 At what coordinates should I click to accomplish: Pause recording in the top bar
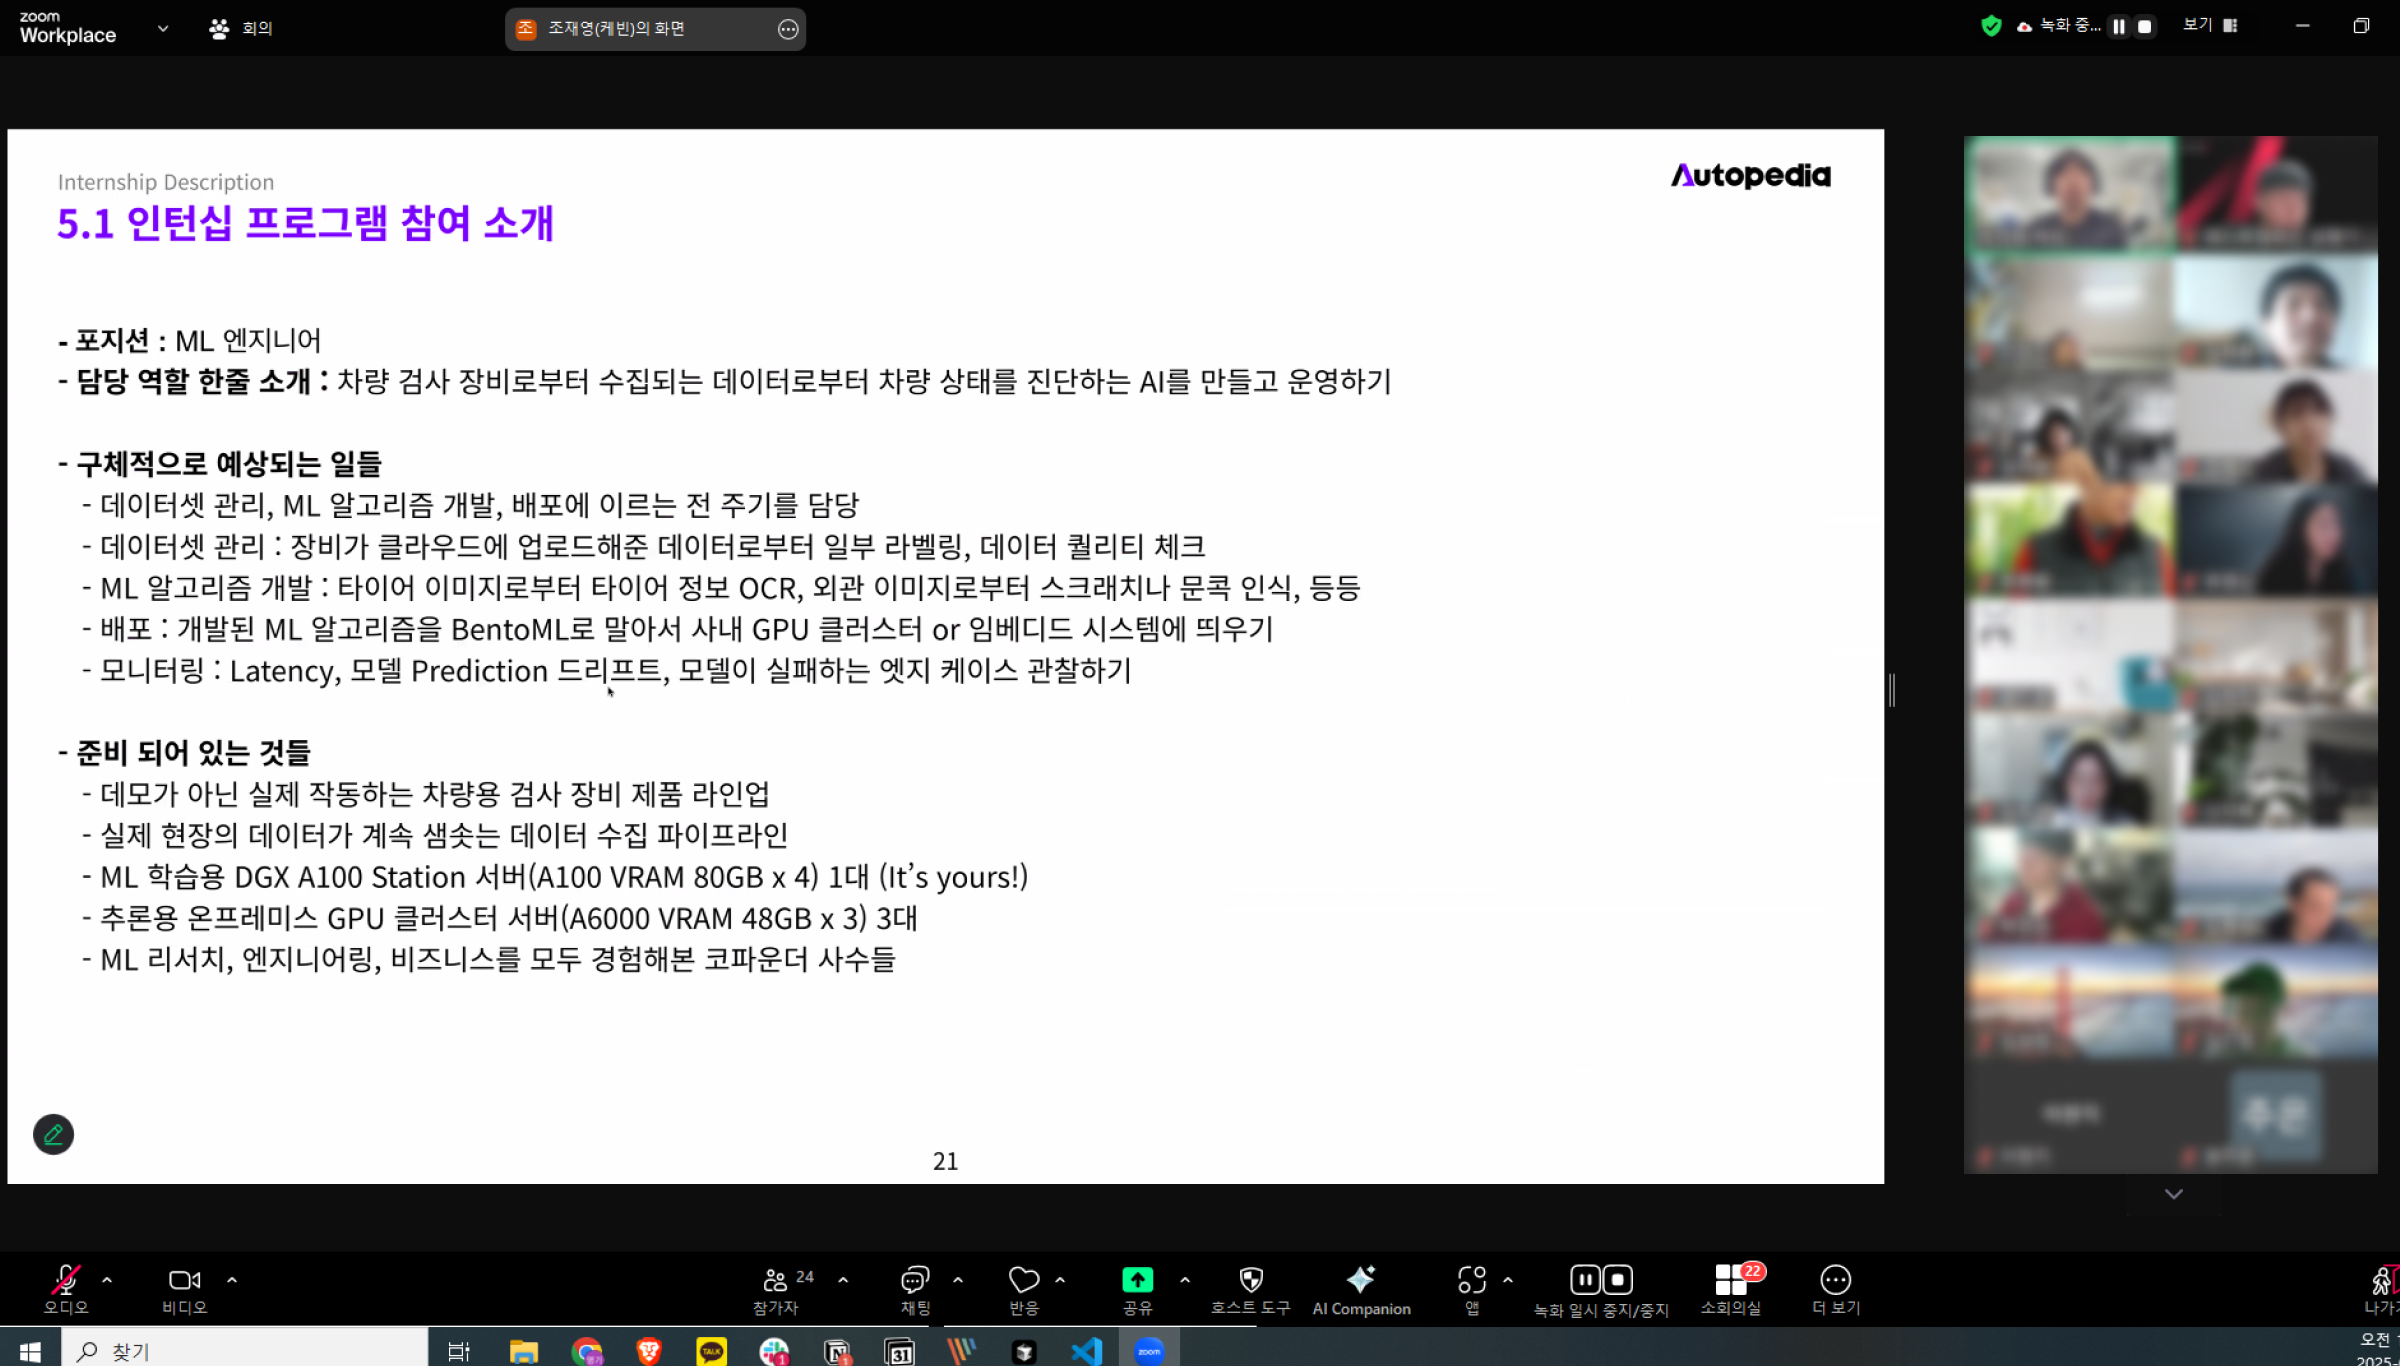(x=2118, y=27)
